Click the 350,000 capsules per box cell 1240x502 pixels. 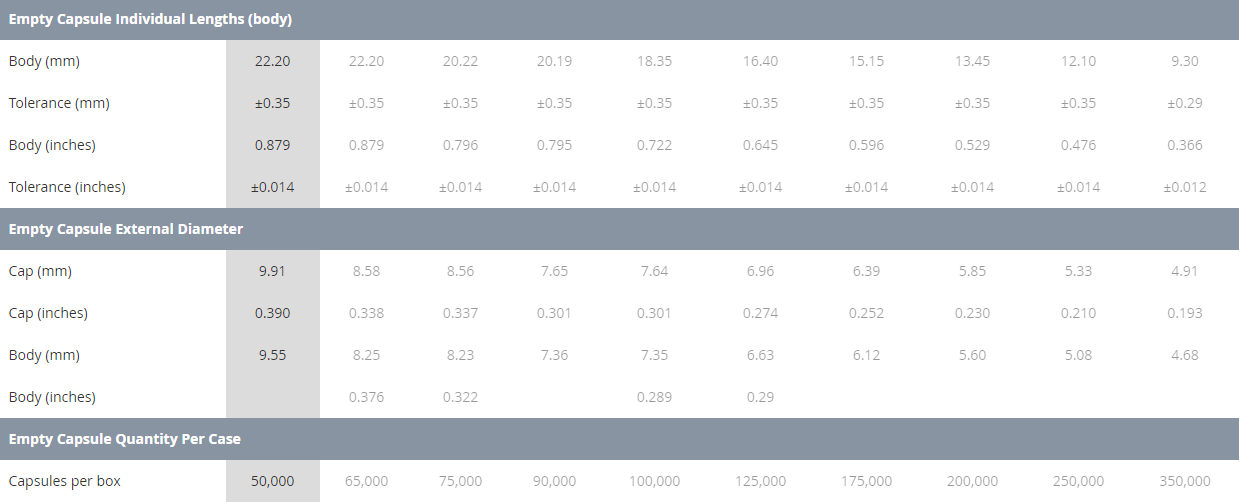click(x=1185, y=481)
